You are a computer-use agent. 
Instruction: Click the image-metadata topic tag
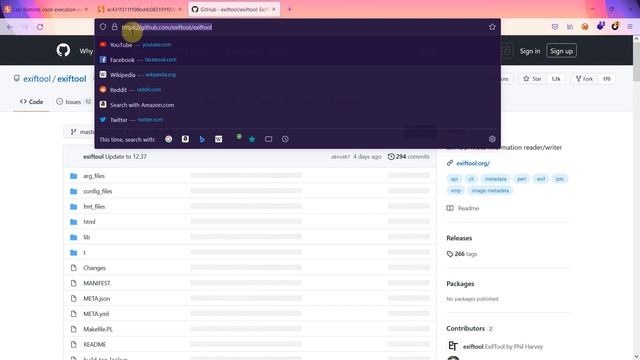point(490,191)
